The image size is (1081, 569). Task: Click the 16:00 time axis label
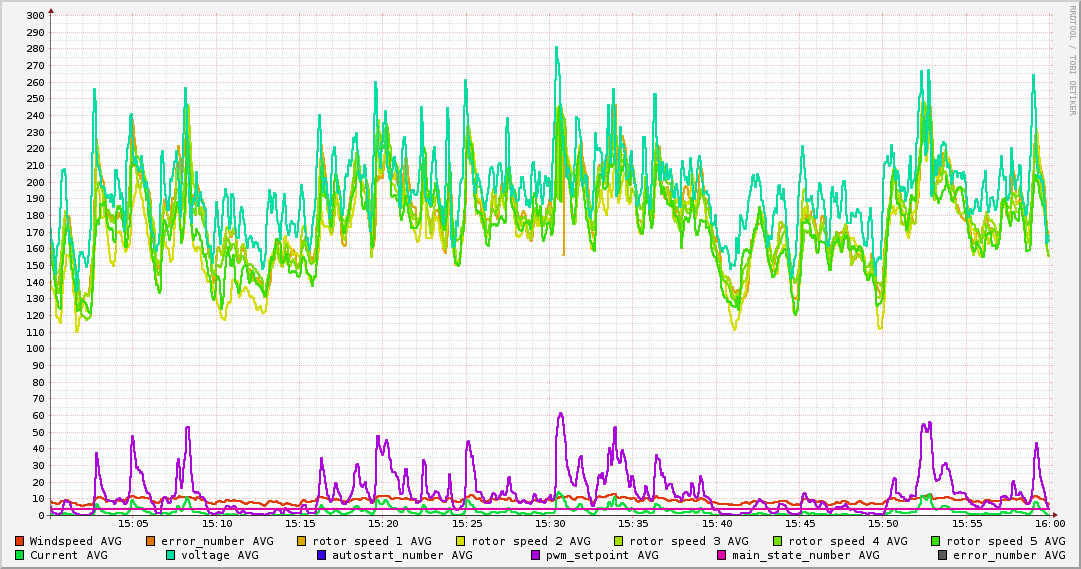point(1050,524)
